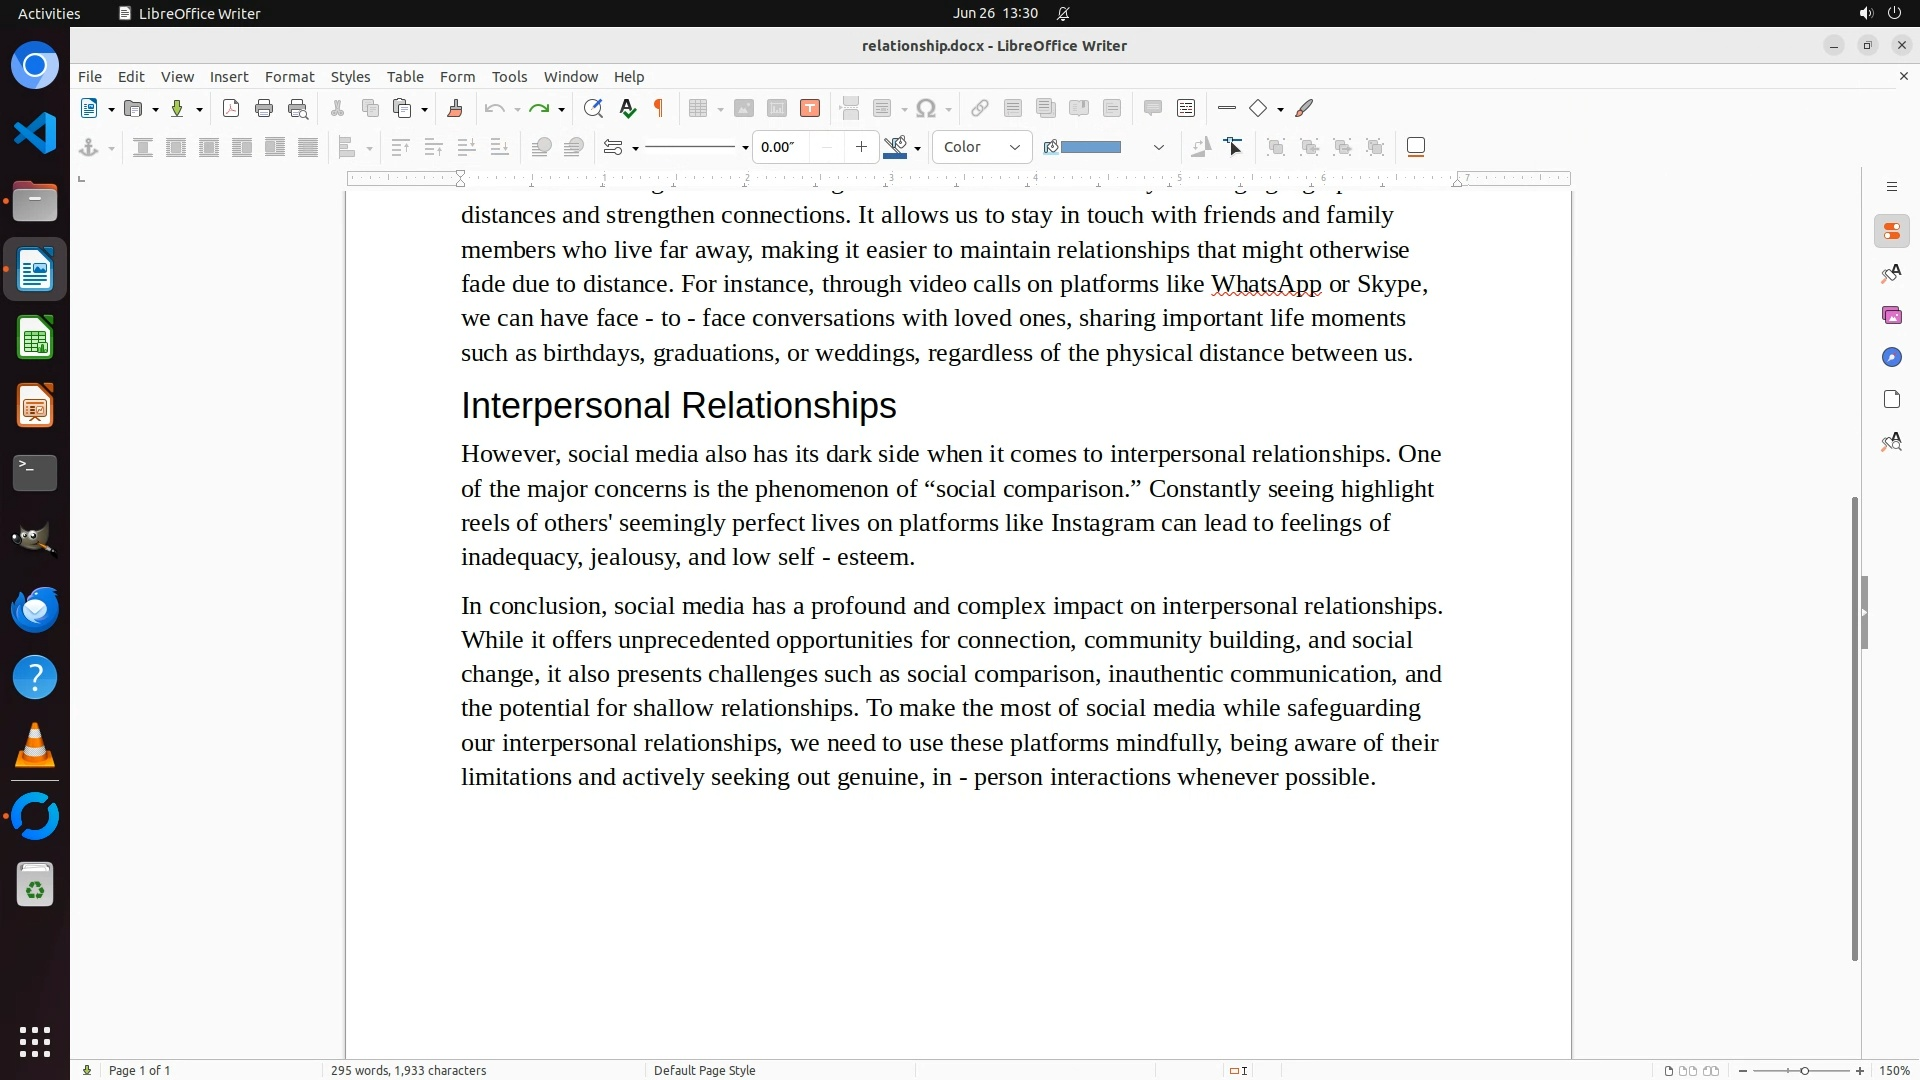
Task: Open the Styles menu
Action: [x=350, y=76]
